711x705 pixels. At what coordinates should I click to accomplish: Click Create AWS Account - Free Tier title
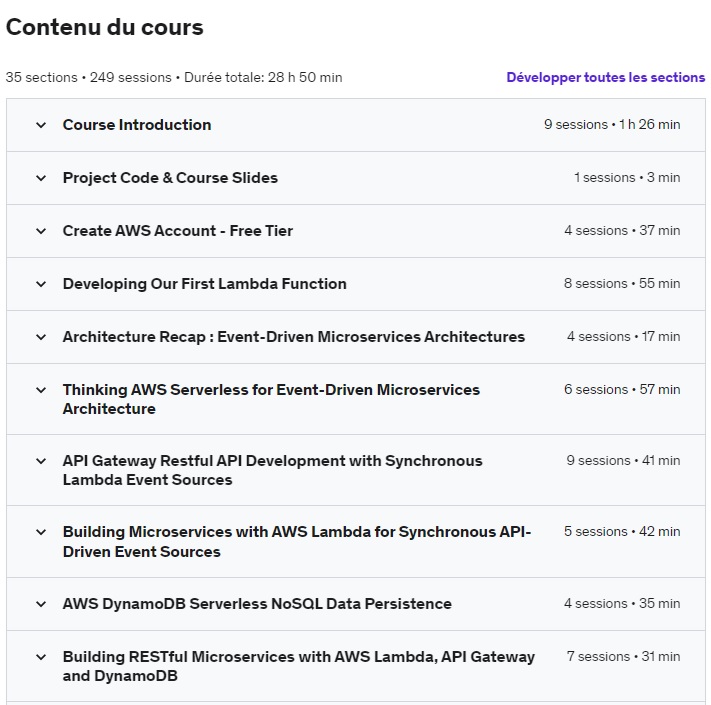[x=178, y=231]
